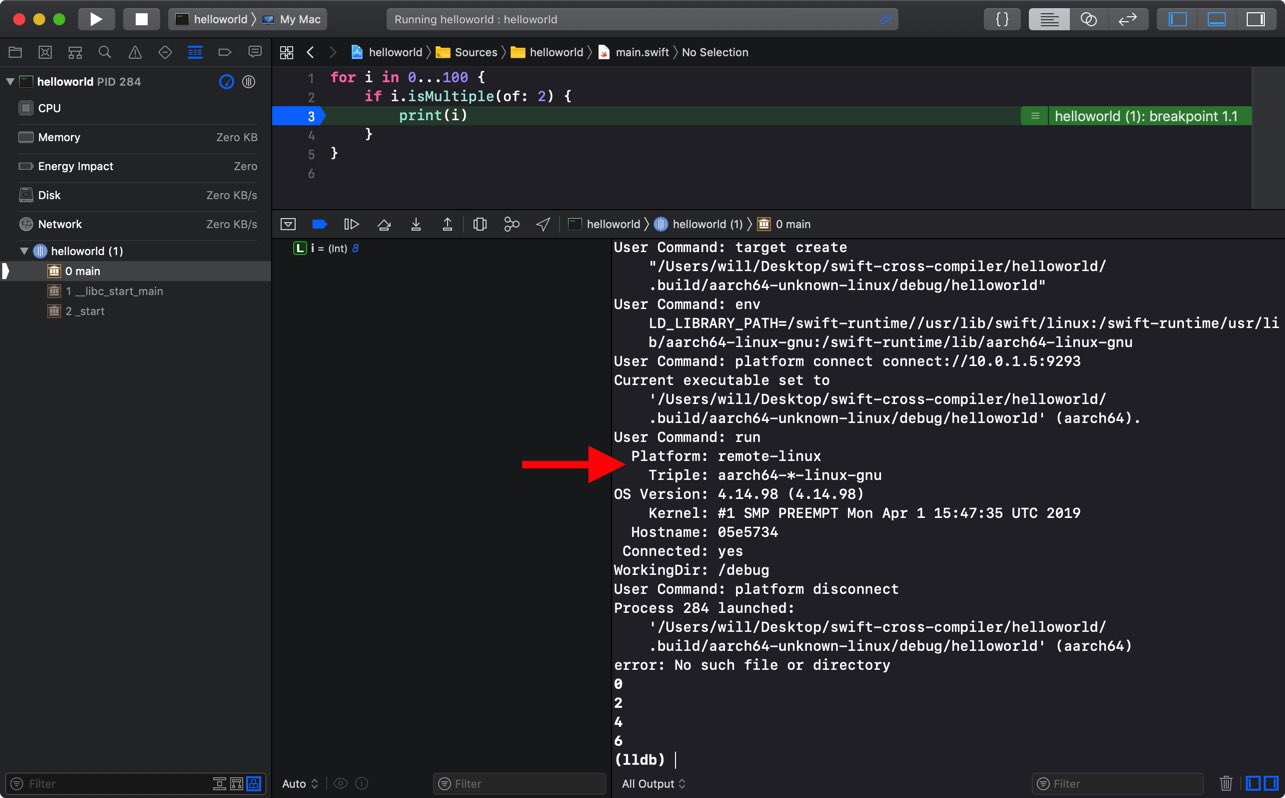Click the Step Over debug icon

click(x=384, y=224)
